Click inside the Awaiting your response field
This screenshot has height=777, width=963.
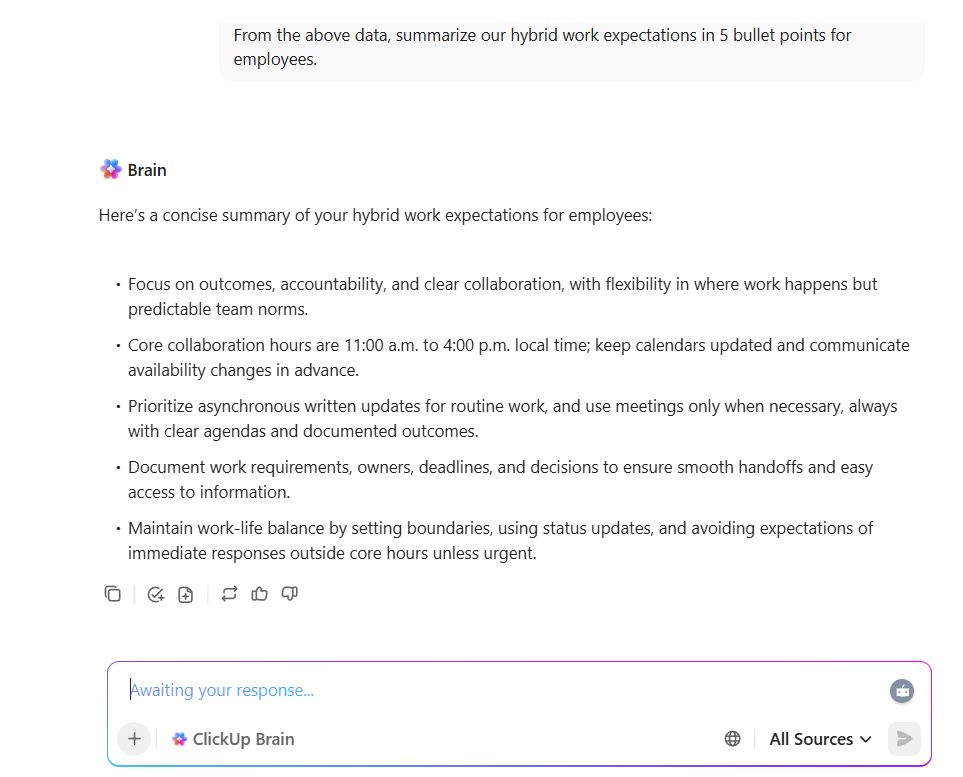[400, 689]
